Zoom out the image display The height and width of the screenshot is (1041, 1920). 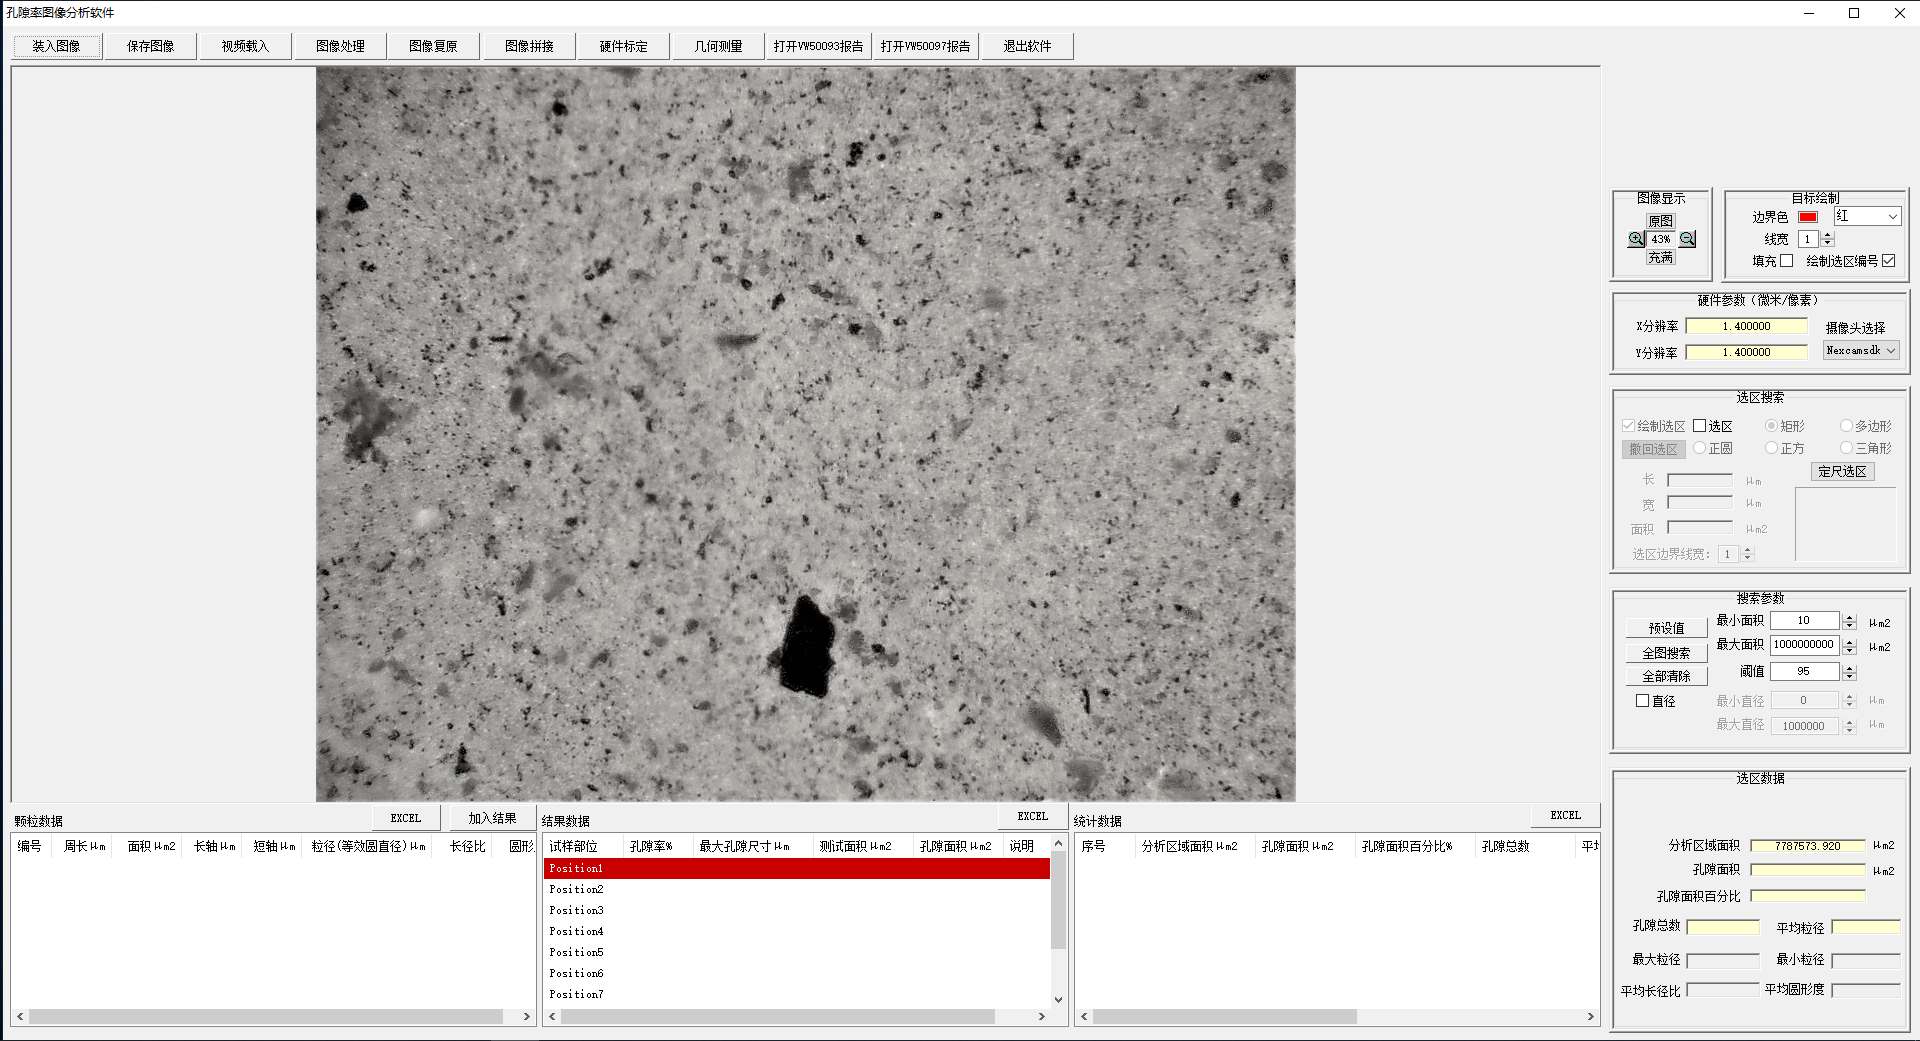[1687, 239]
